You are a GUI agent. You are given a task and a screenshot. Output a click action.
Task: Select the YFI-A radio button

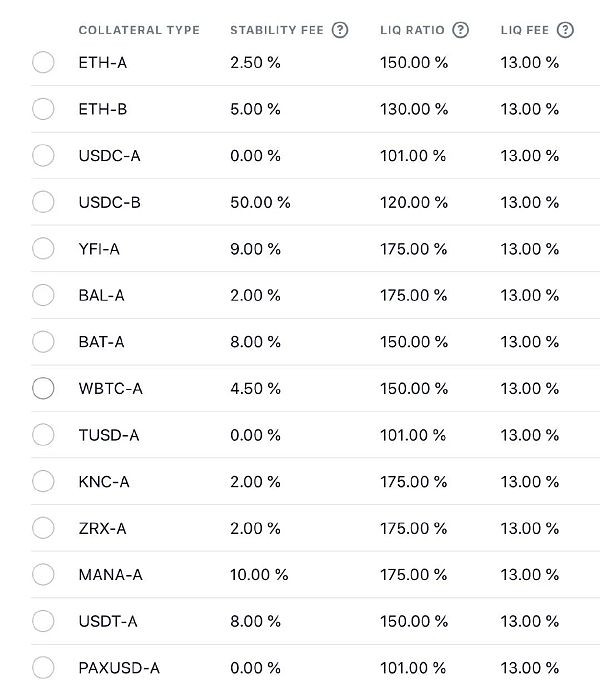coord(43,248)
